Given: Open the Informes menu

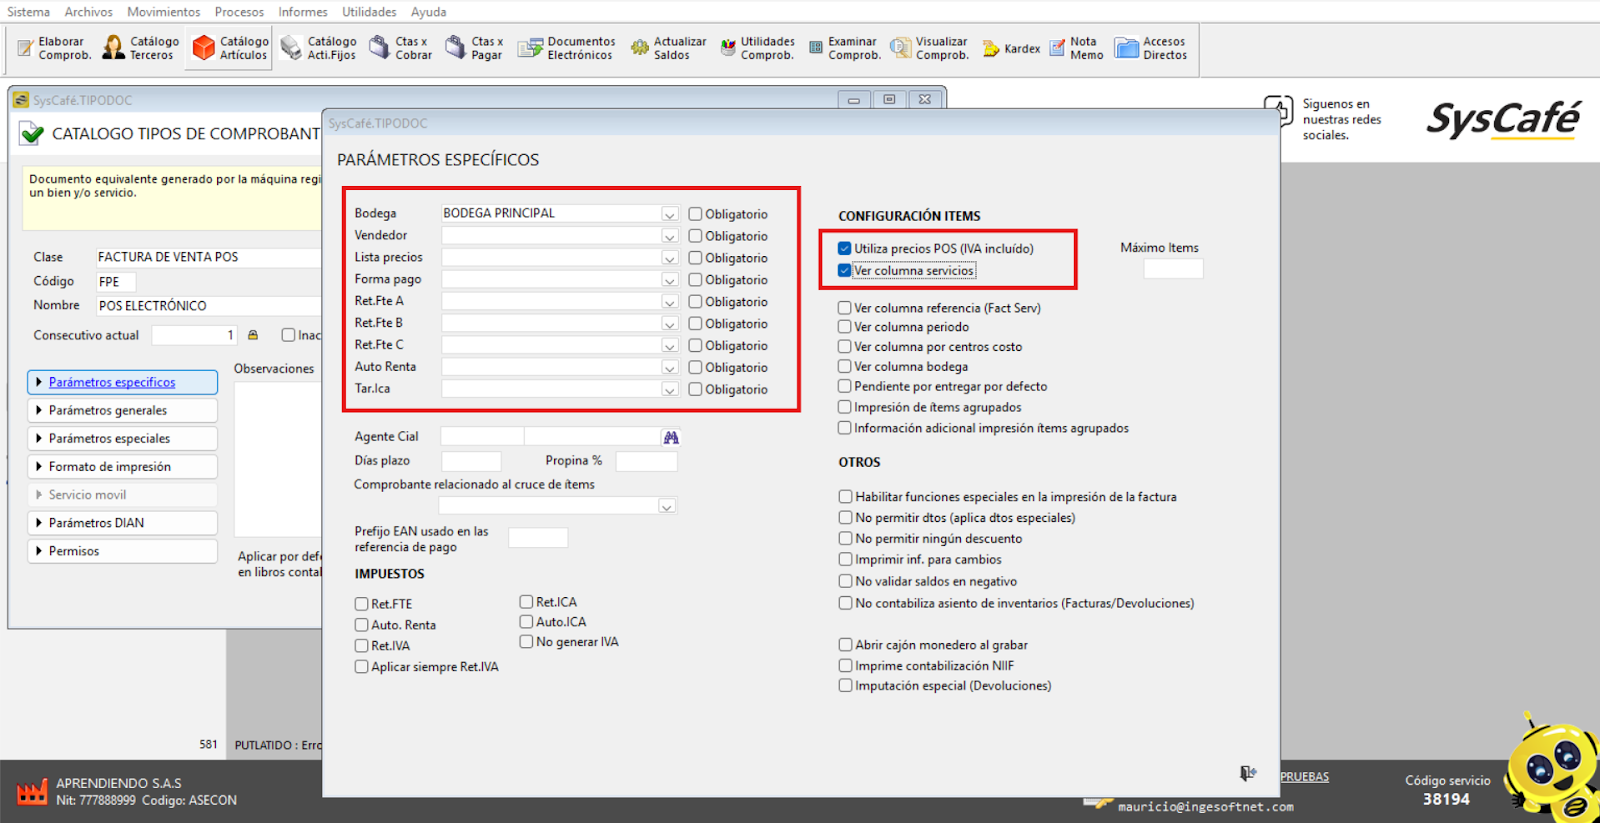Looking at the screenshot, I should pyautogui.click(x=302, y=12).
